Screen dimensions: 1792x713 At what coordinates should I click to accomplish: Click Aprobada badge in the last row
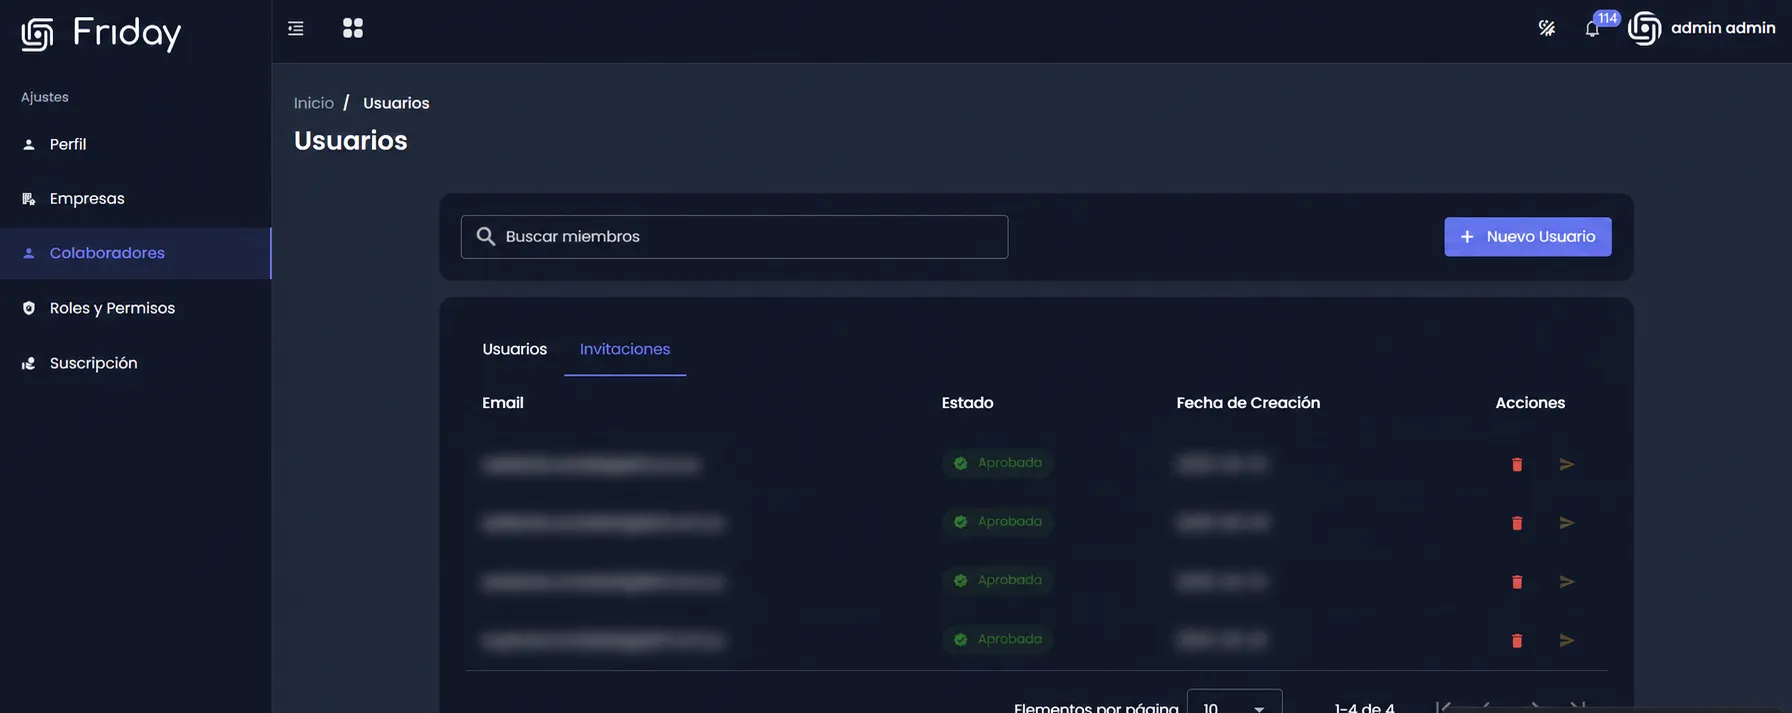(997, 639)
